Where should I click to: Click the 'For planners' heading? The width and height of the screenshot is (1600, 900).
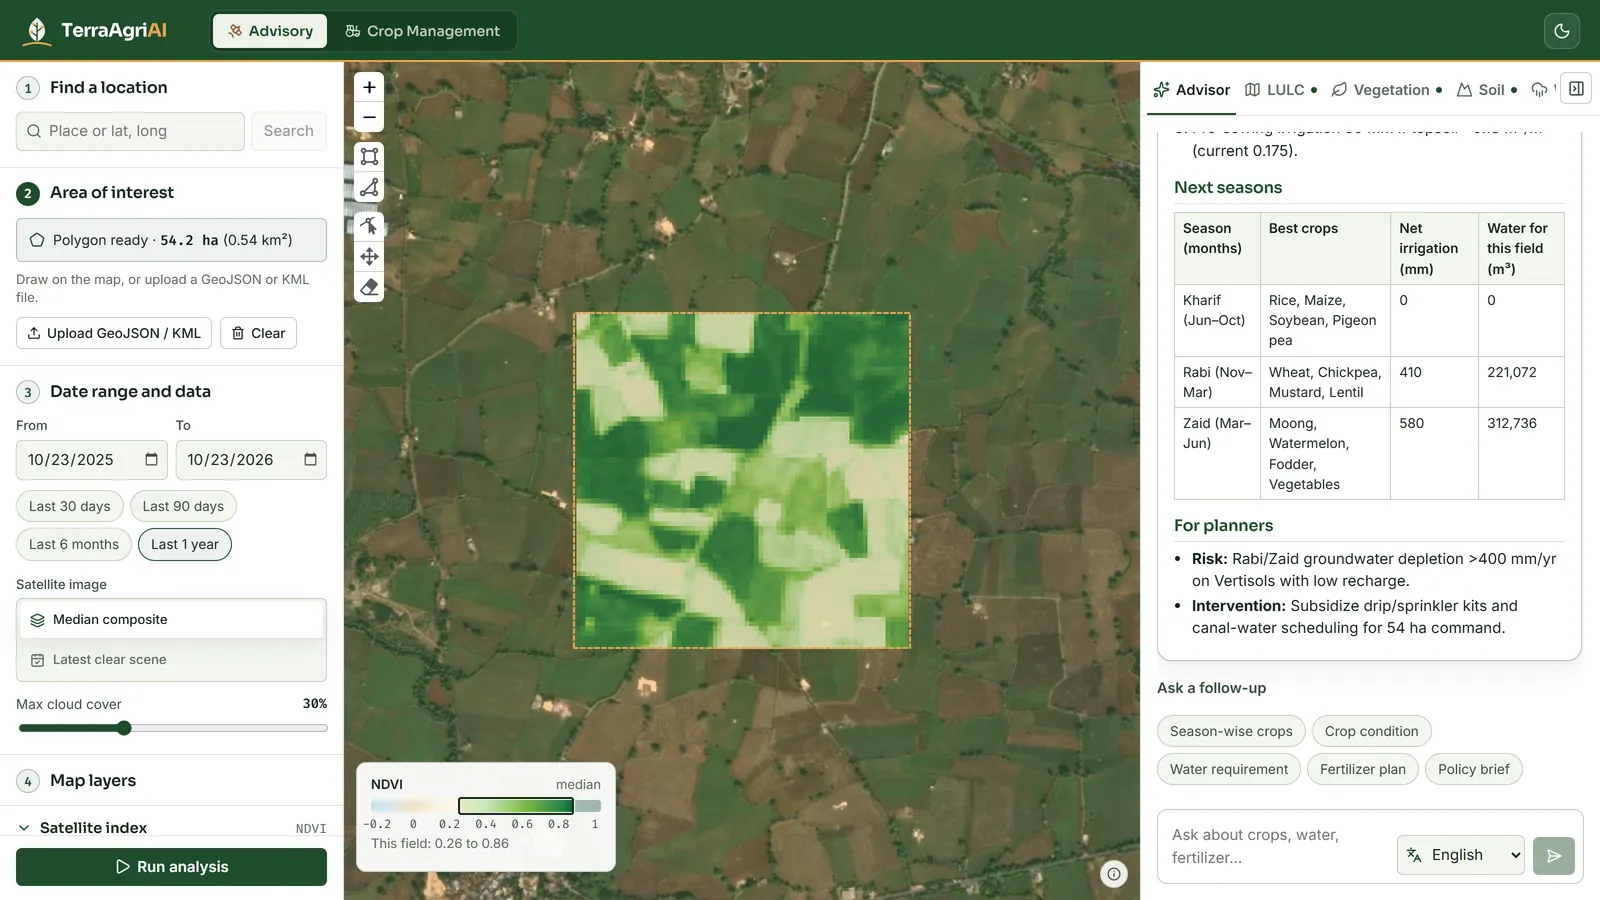[1223, 526]
